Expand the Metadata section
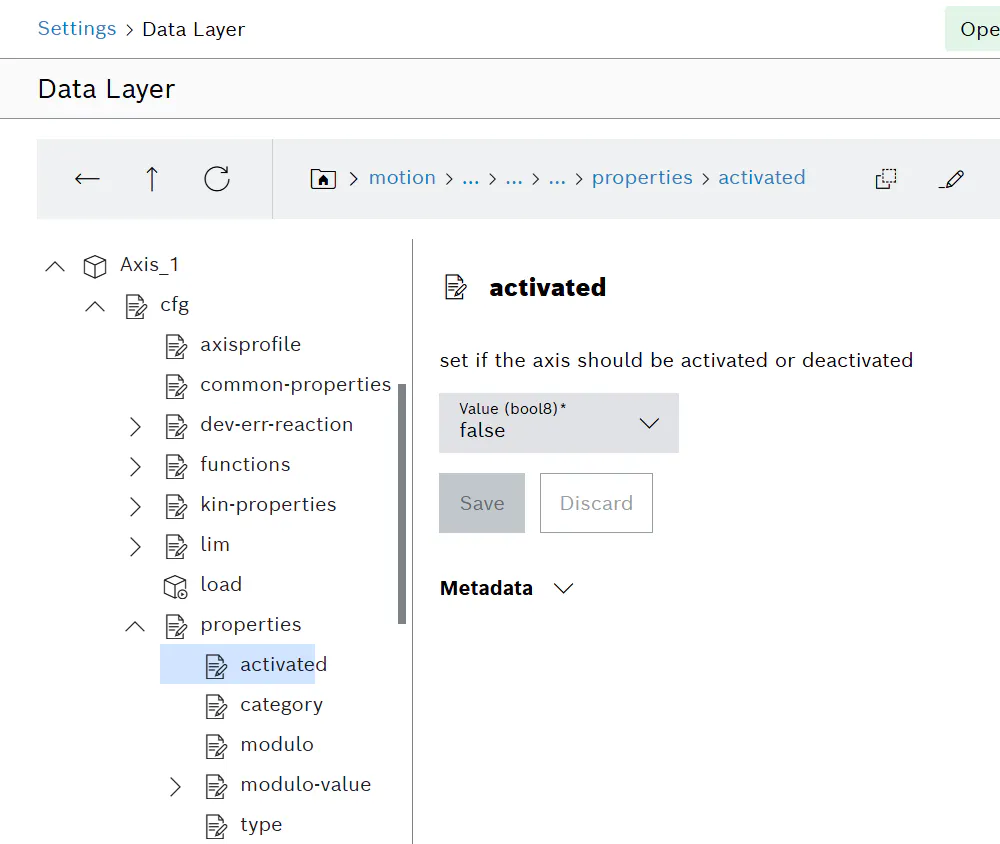1000x844 pixels. coord(563,588)
